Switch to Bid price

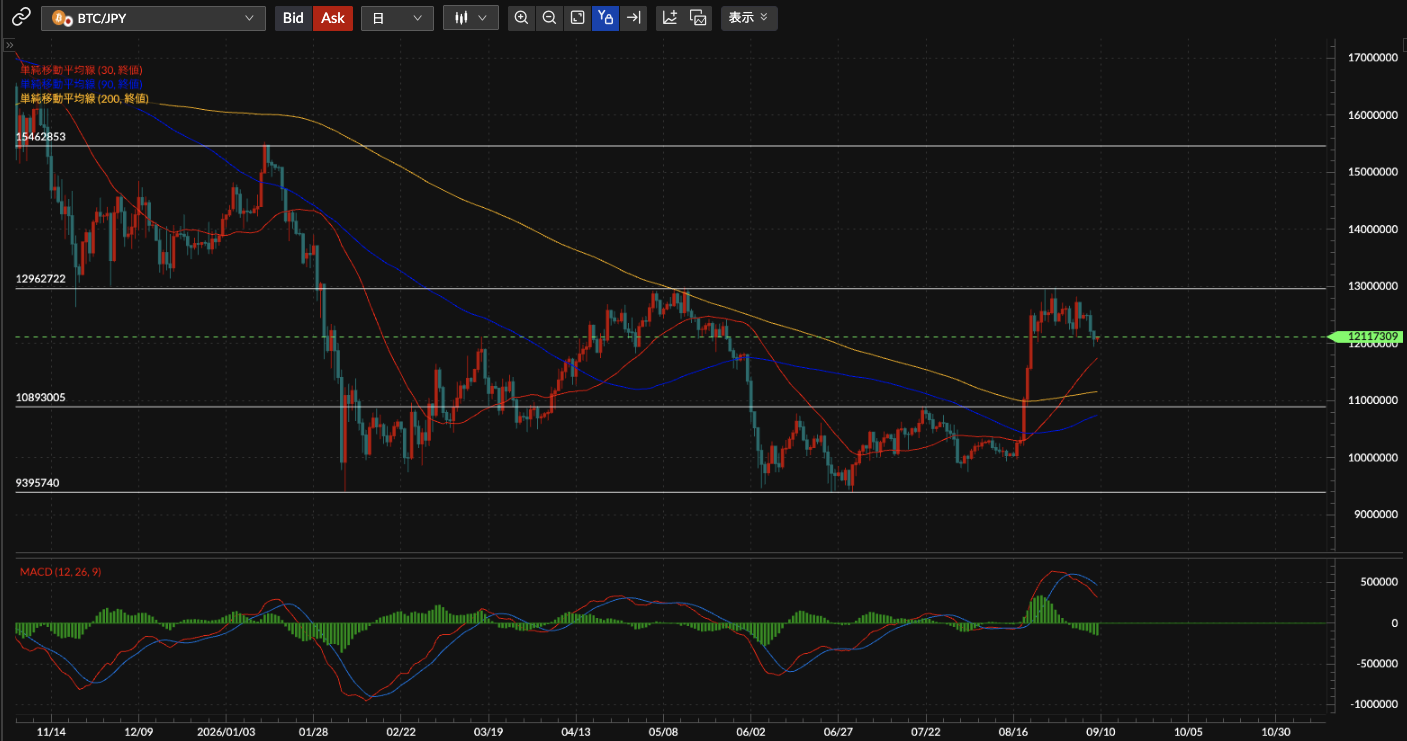[x=293, y=18]
